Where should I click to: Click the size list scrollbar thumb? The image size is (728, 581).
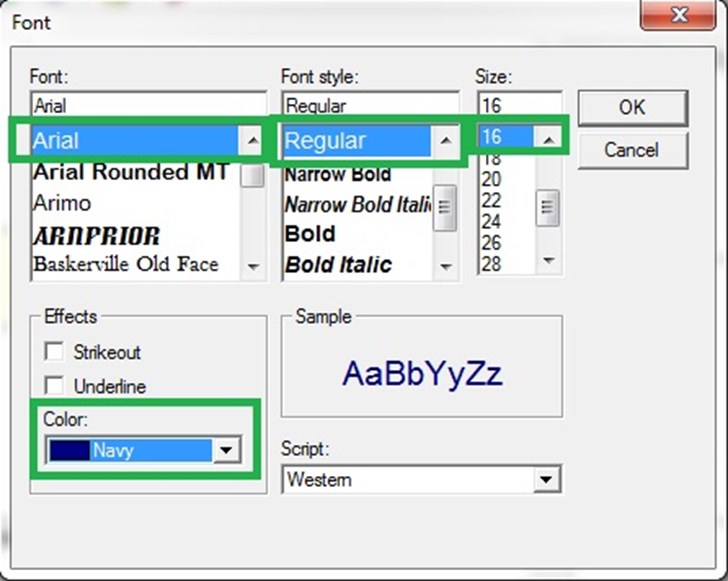click(x=548, y=208)
